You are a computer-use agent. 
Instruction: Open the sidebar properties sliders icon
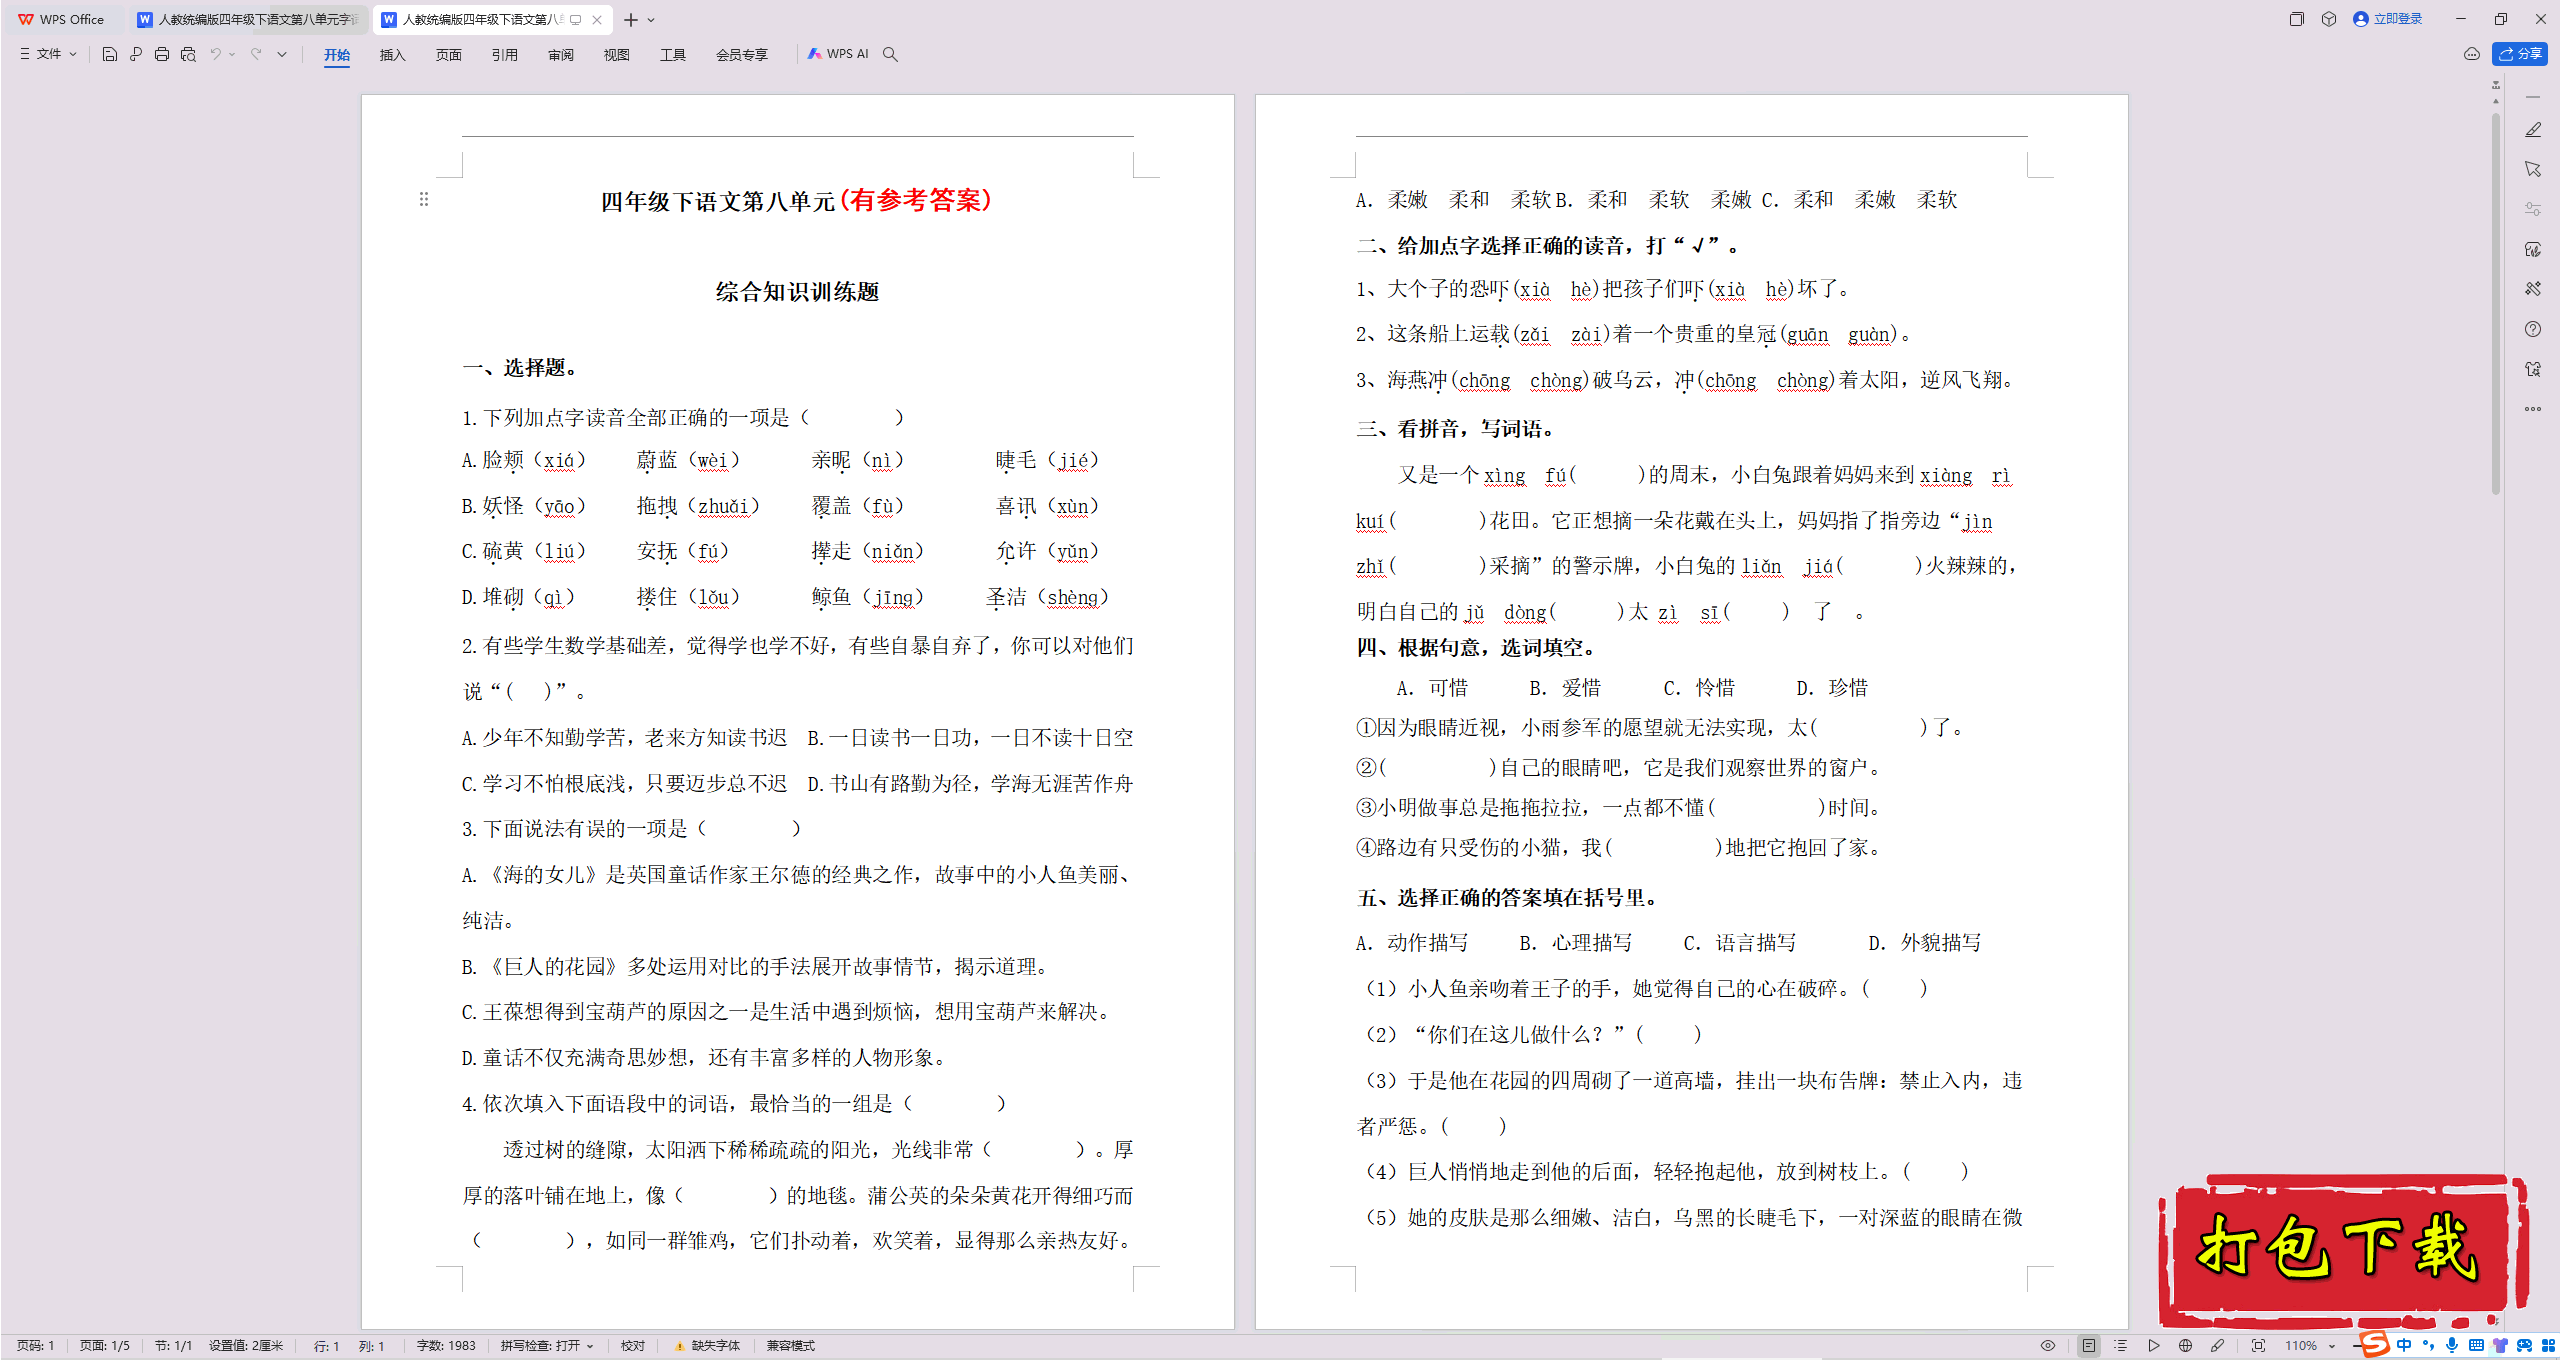coord(2532,209)
